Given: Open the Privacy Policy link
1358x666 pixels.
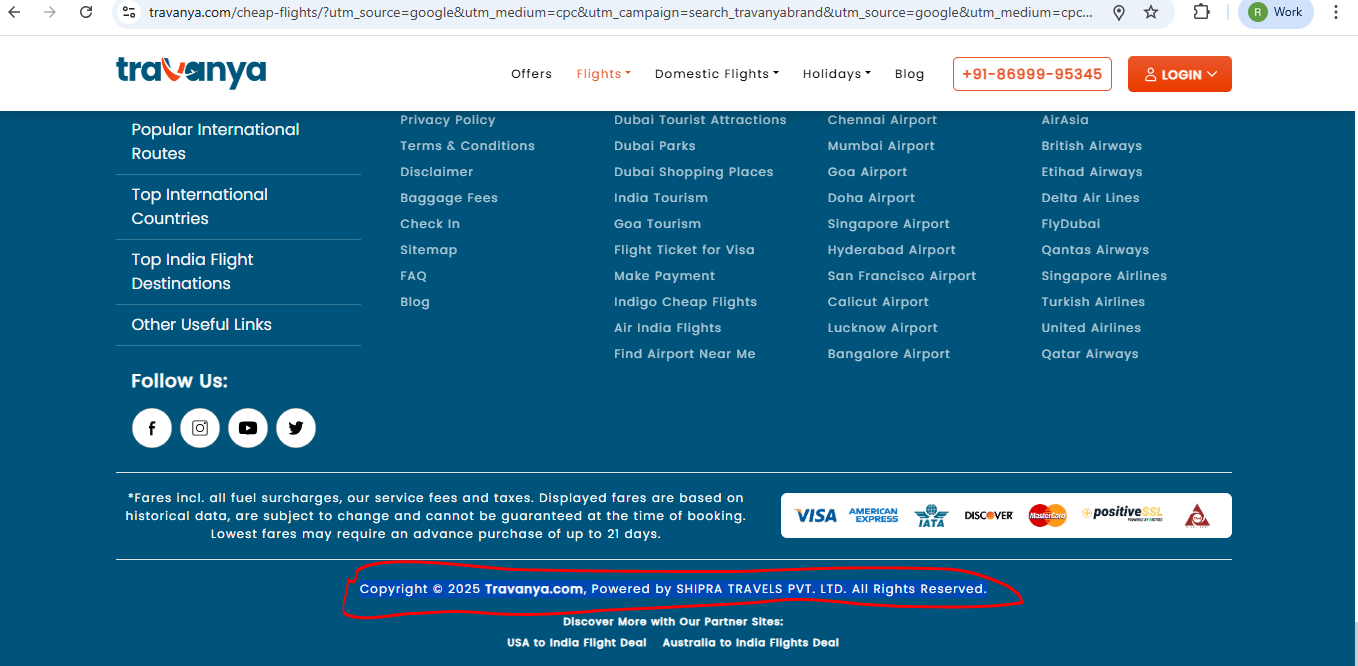Looking at the screenshot, I should (x=447, y=120).
